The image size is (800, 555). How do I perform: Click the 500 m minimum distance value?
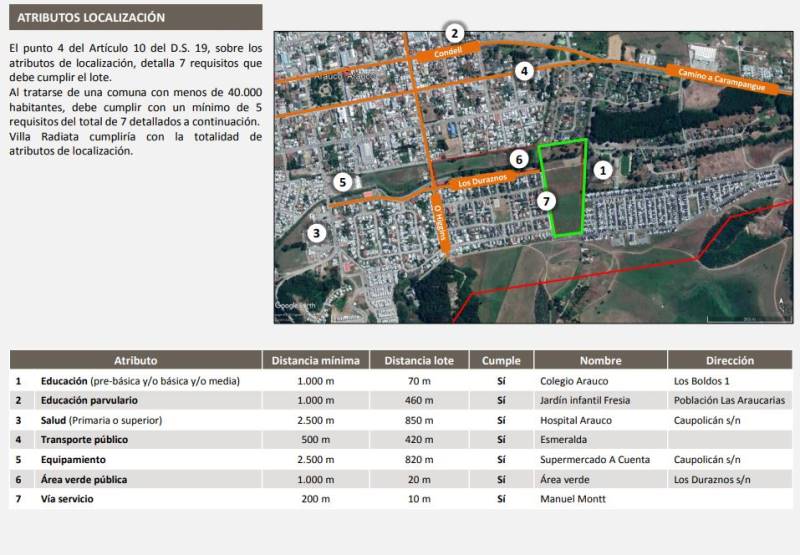tap(315, 440)
